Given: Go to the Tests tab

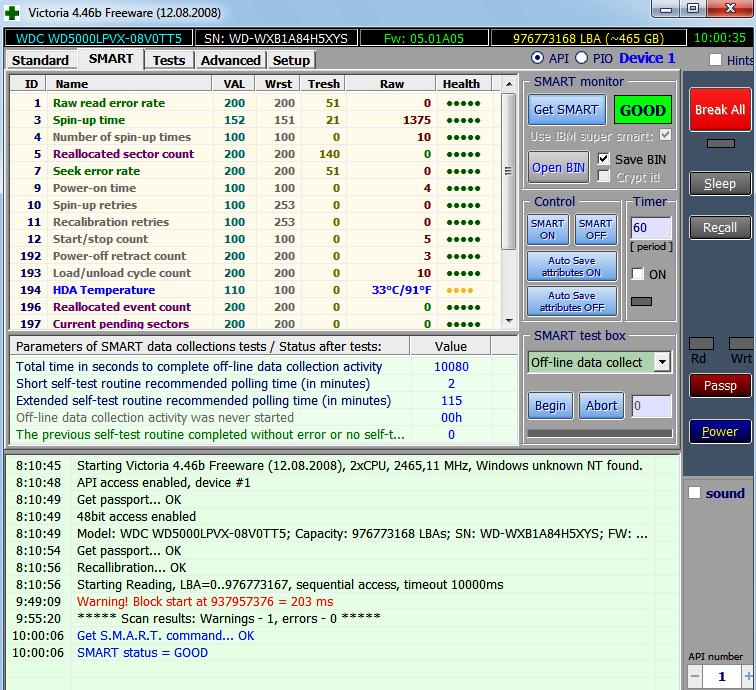Looking at the screenshot, I should tap(169, 60).
